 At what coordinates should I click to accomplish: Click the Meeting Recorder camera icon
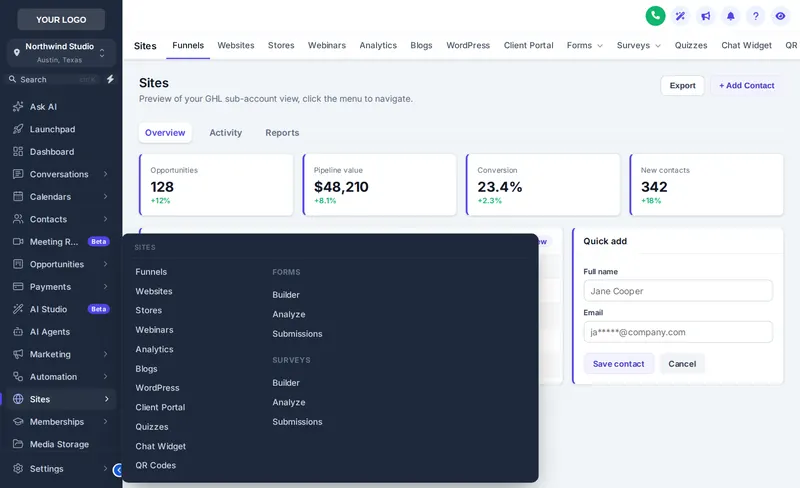click(x=18, y=241)
